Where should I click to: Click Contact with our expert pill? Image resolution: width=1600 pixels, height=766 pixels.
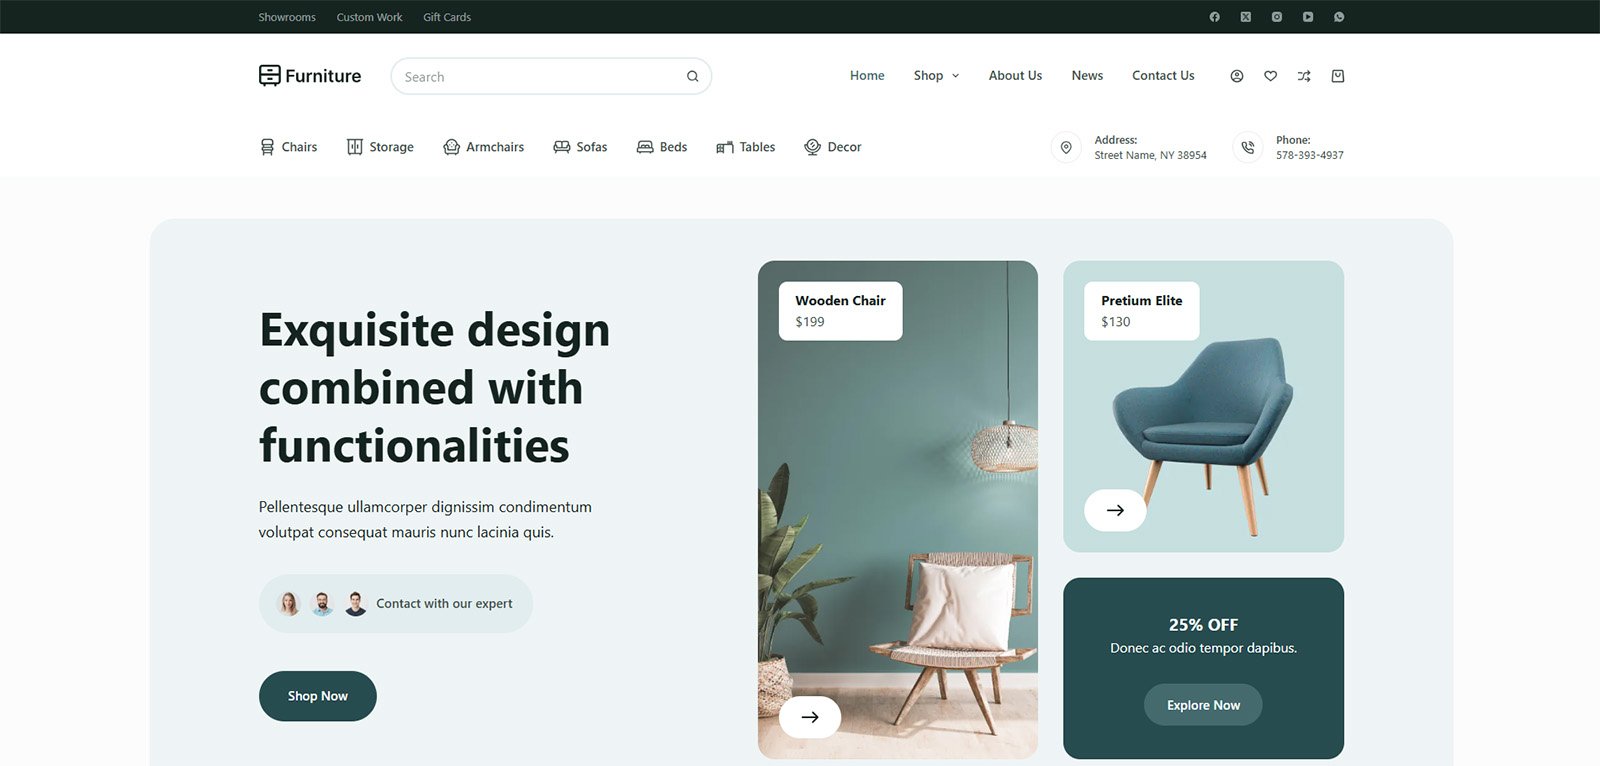coord(396,603)
